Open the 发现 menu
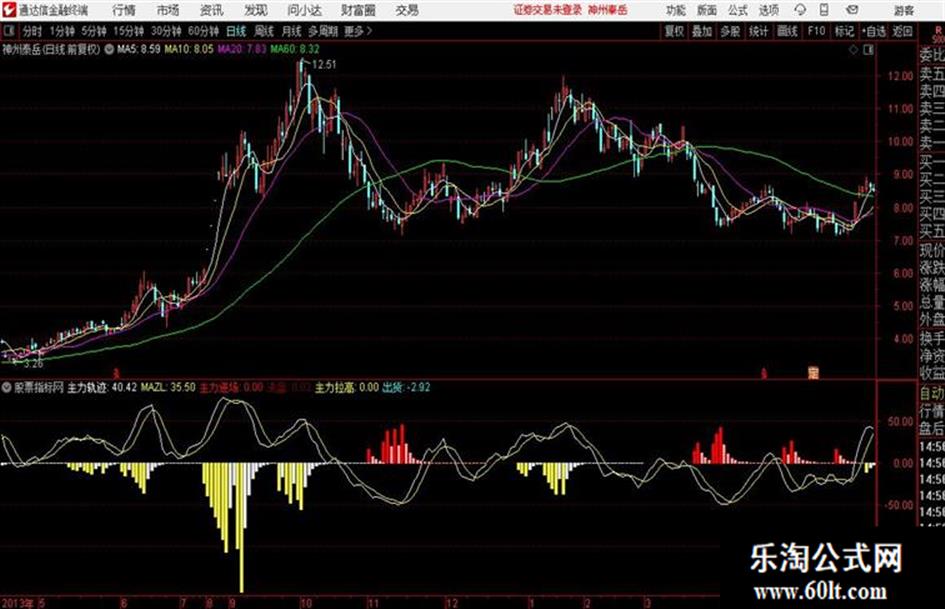 (x=255, y=10)
